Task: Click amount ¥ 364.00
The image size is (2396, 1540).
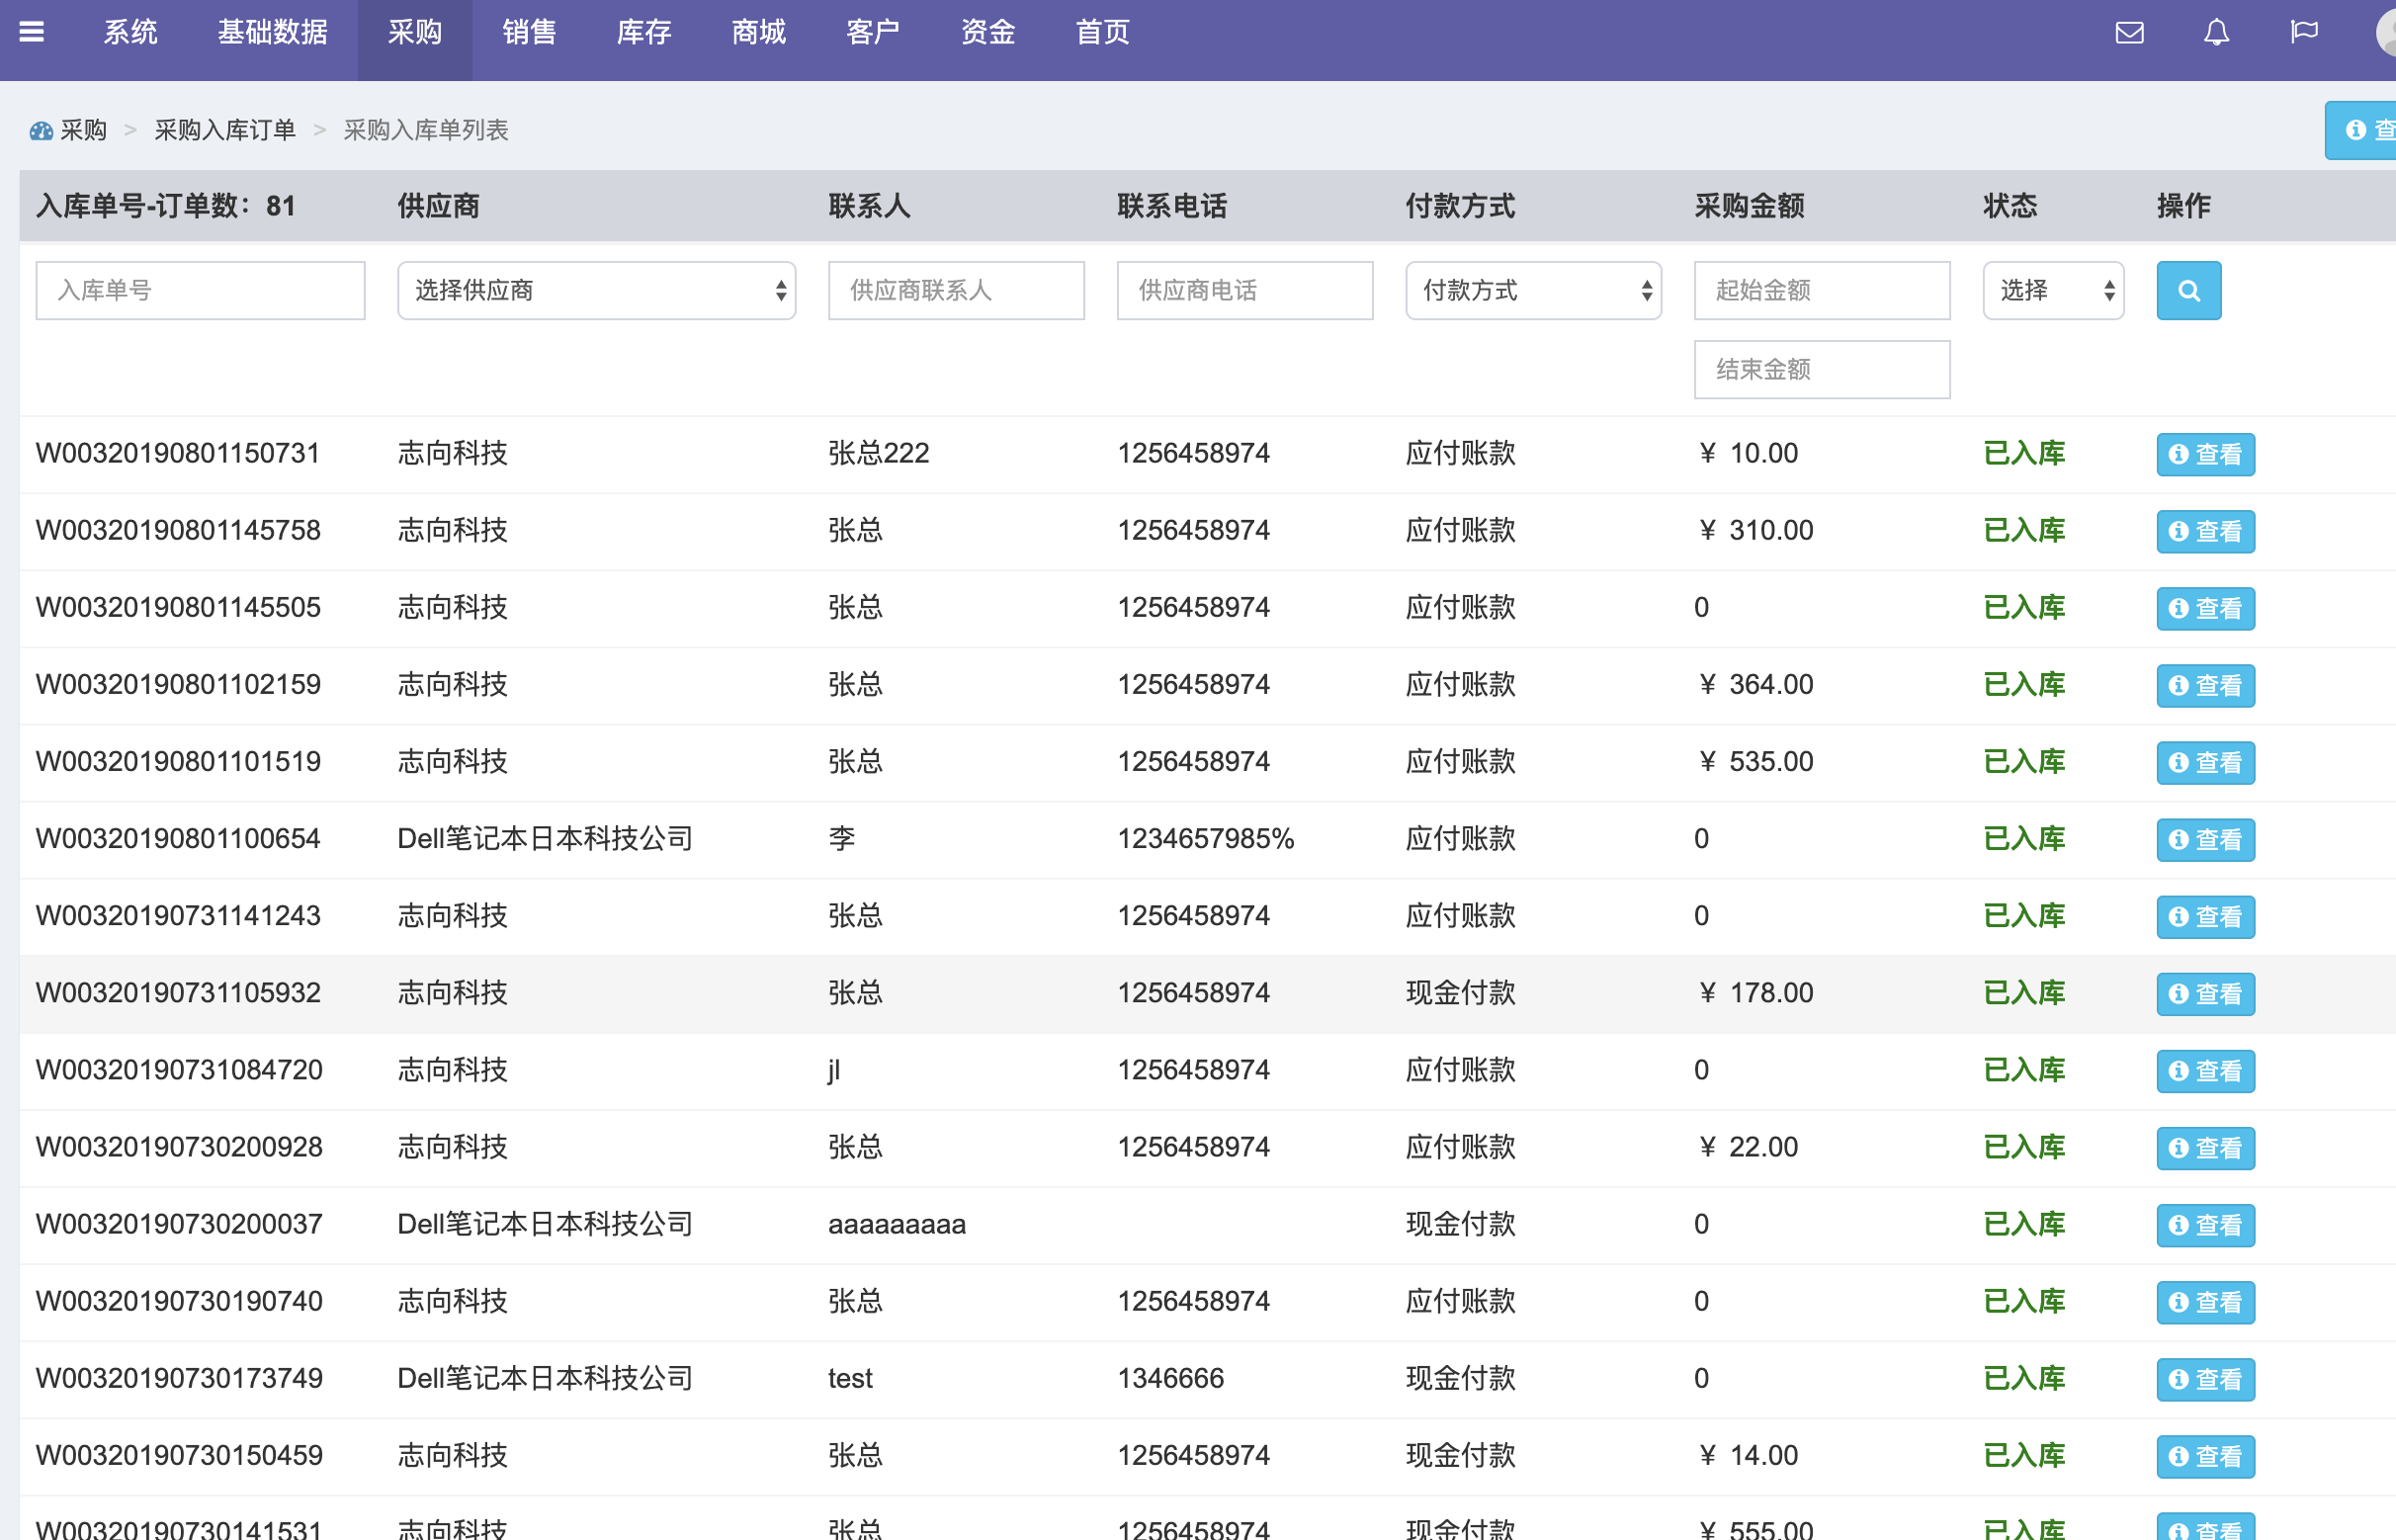Action: [x=1756, y=685]
